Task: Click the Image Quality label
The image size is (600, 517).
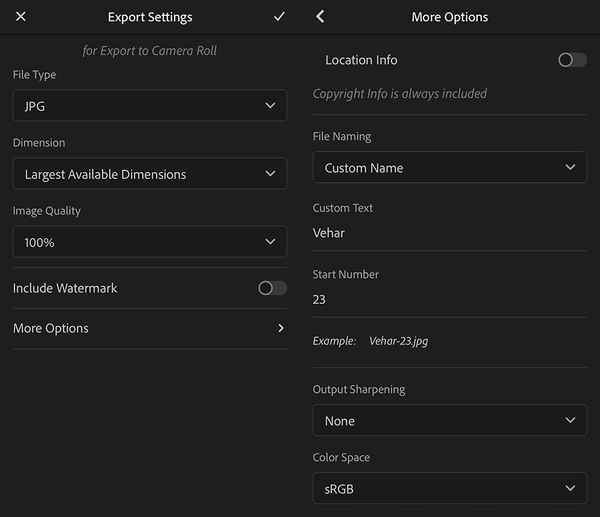Action: coord(47,211)
